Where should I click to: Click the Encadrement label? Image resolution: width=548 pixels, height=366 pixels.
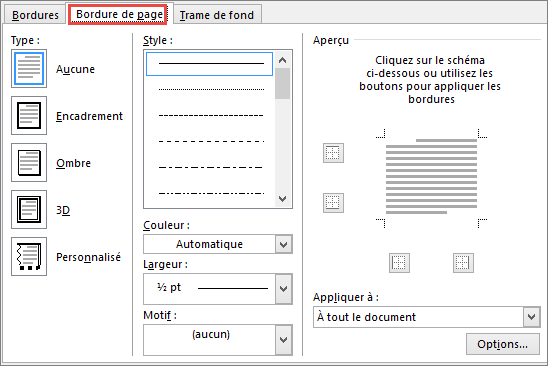[89, 116]
